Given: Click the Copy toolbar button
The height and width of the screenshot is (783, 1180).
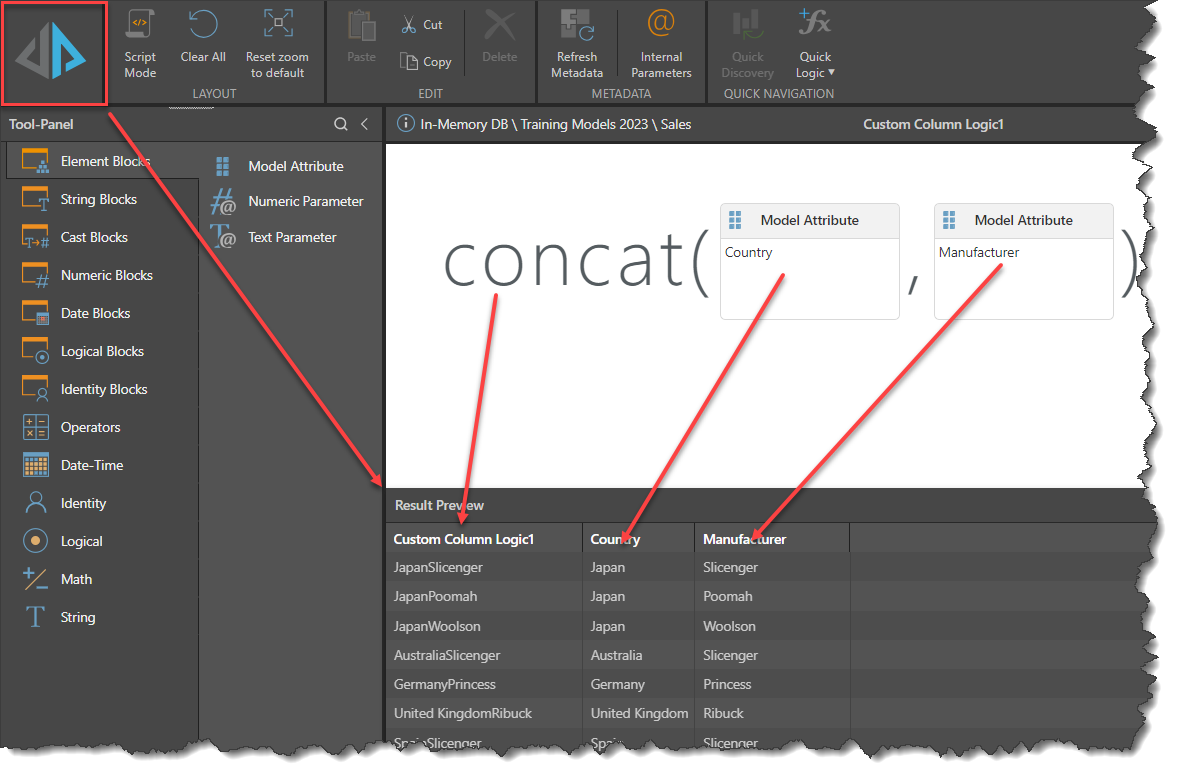Looking at the screenshot, I should (x=426, y=62).
